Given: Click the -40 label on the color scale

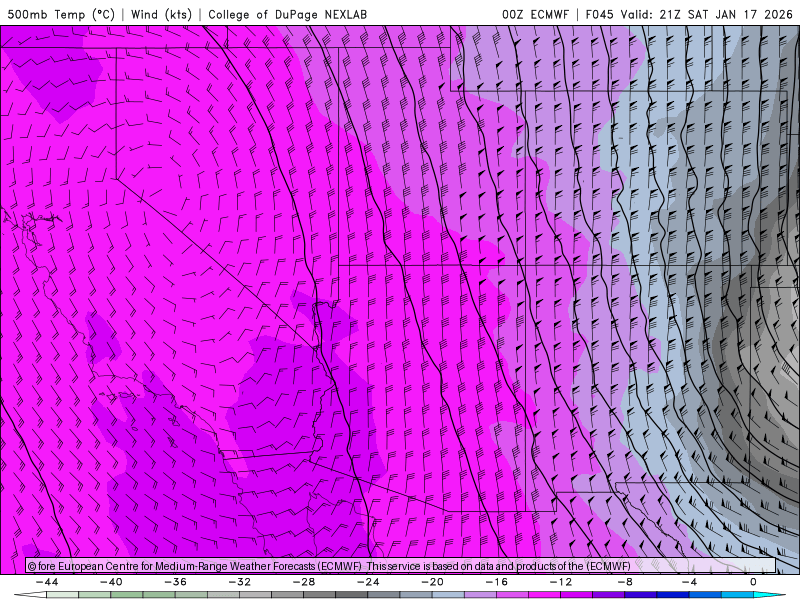Looking at the screenshot, I should 111,582.
